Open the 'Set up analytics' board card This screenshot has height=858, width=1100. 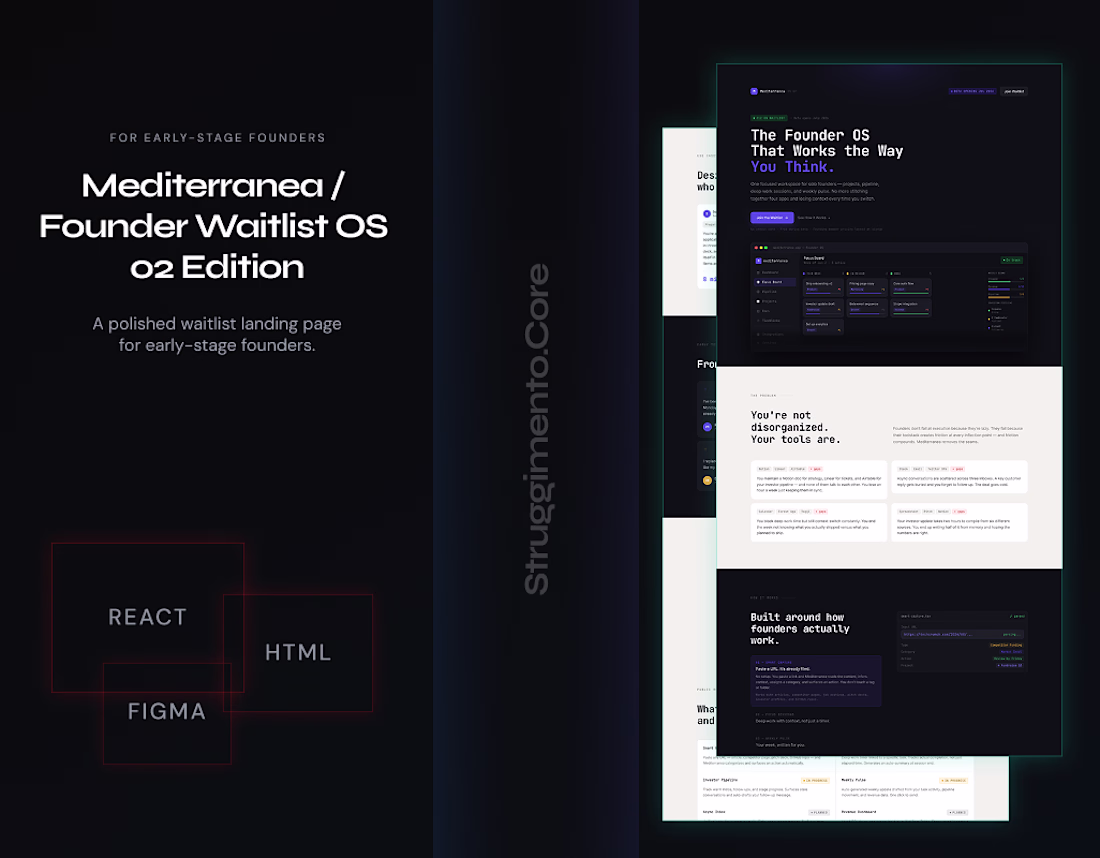pyautogui.click(x=823, y=327)
